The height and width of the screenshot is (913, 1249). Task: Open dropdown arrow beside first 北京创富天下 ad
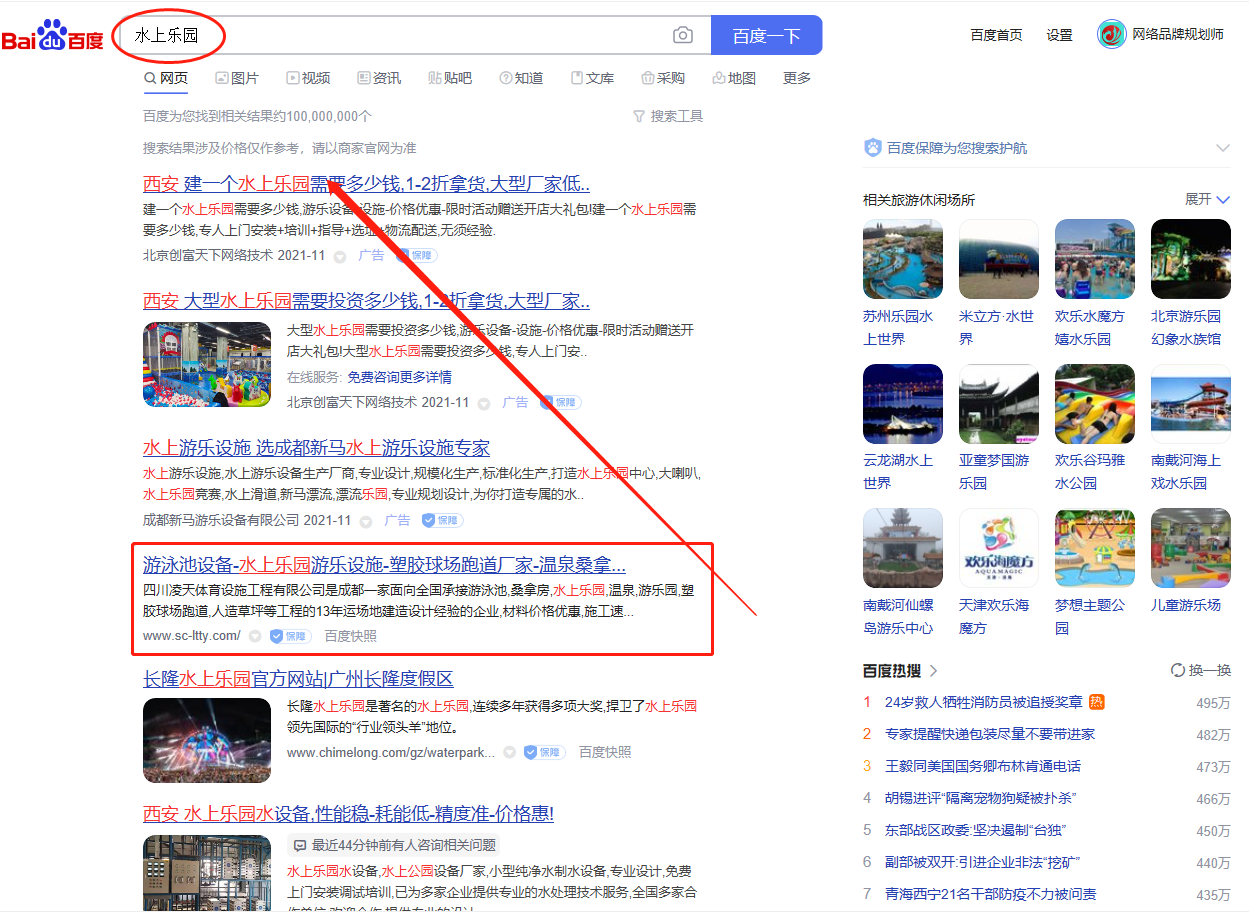[339, 256]
